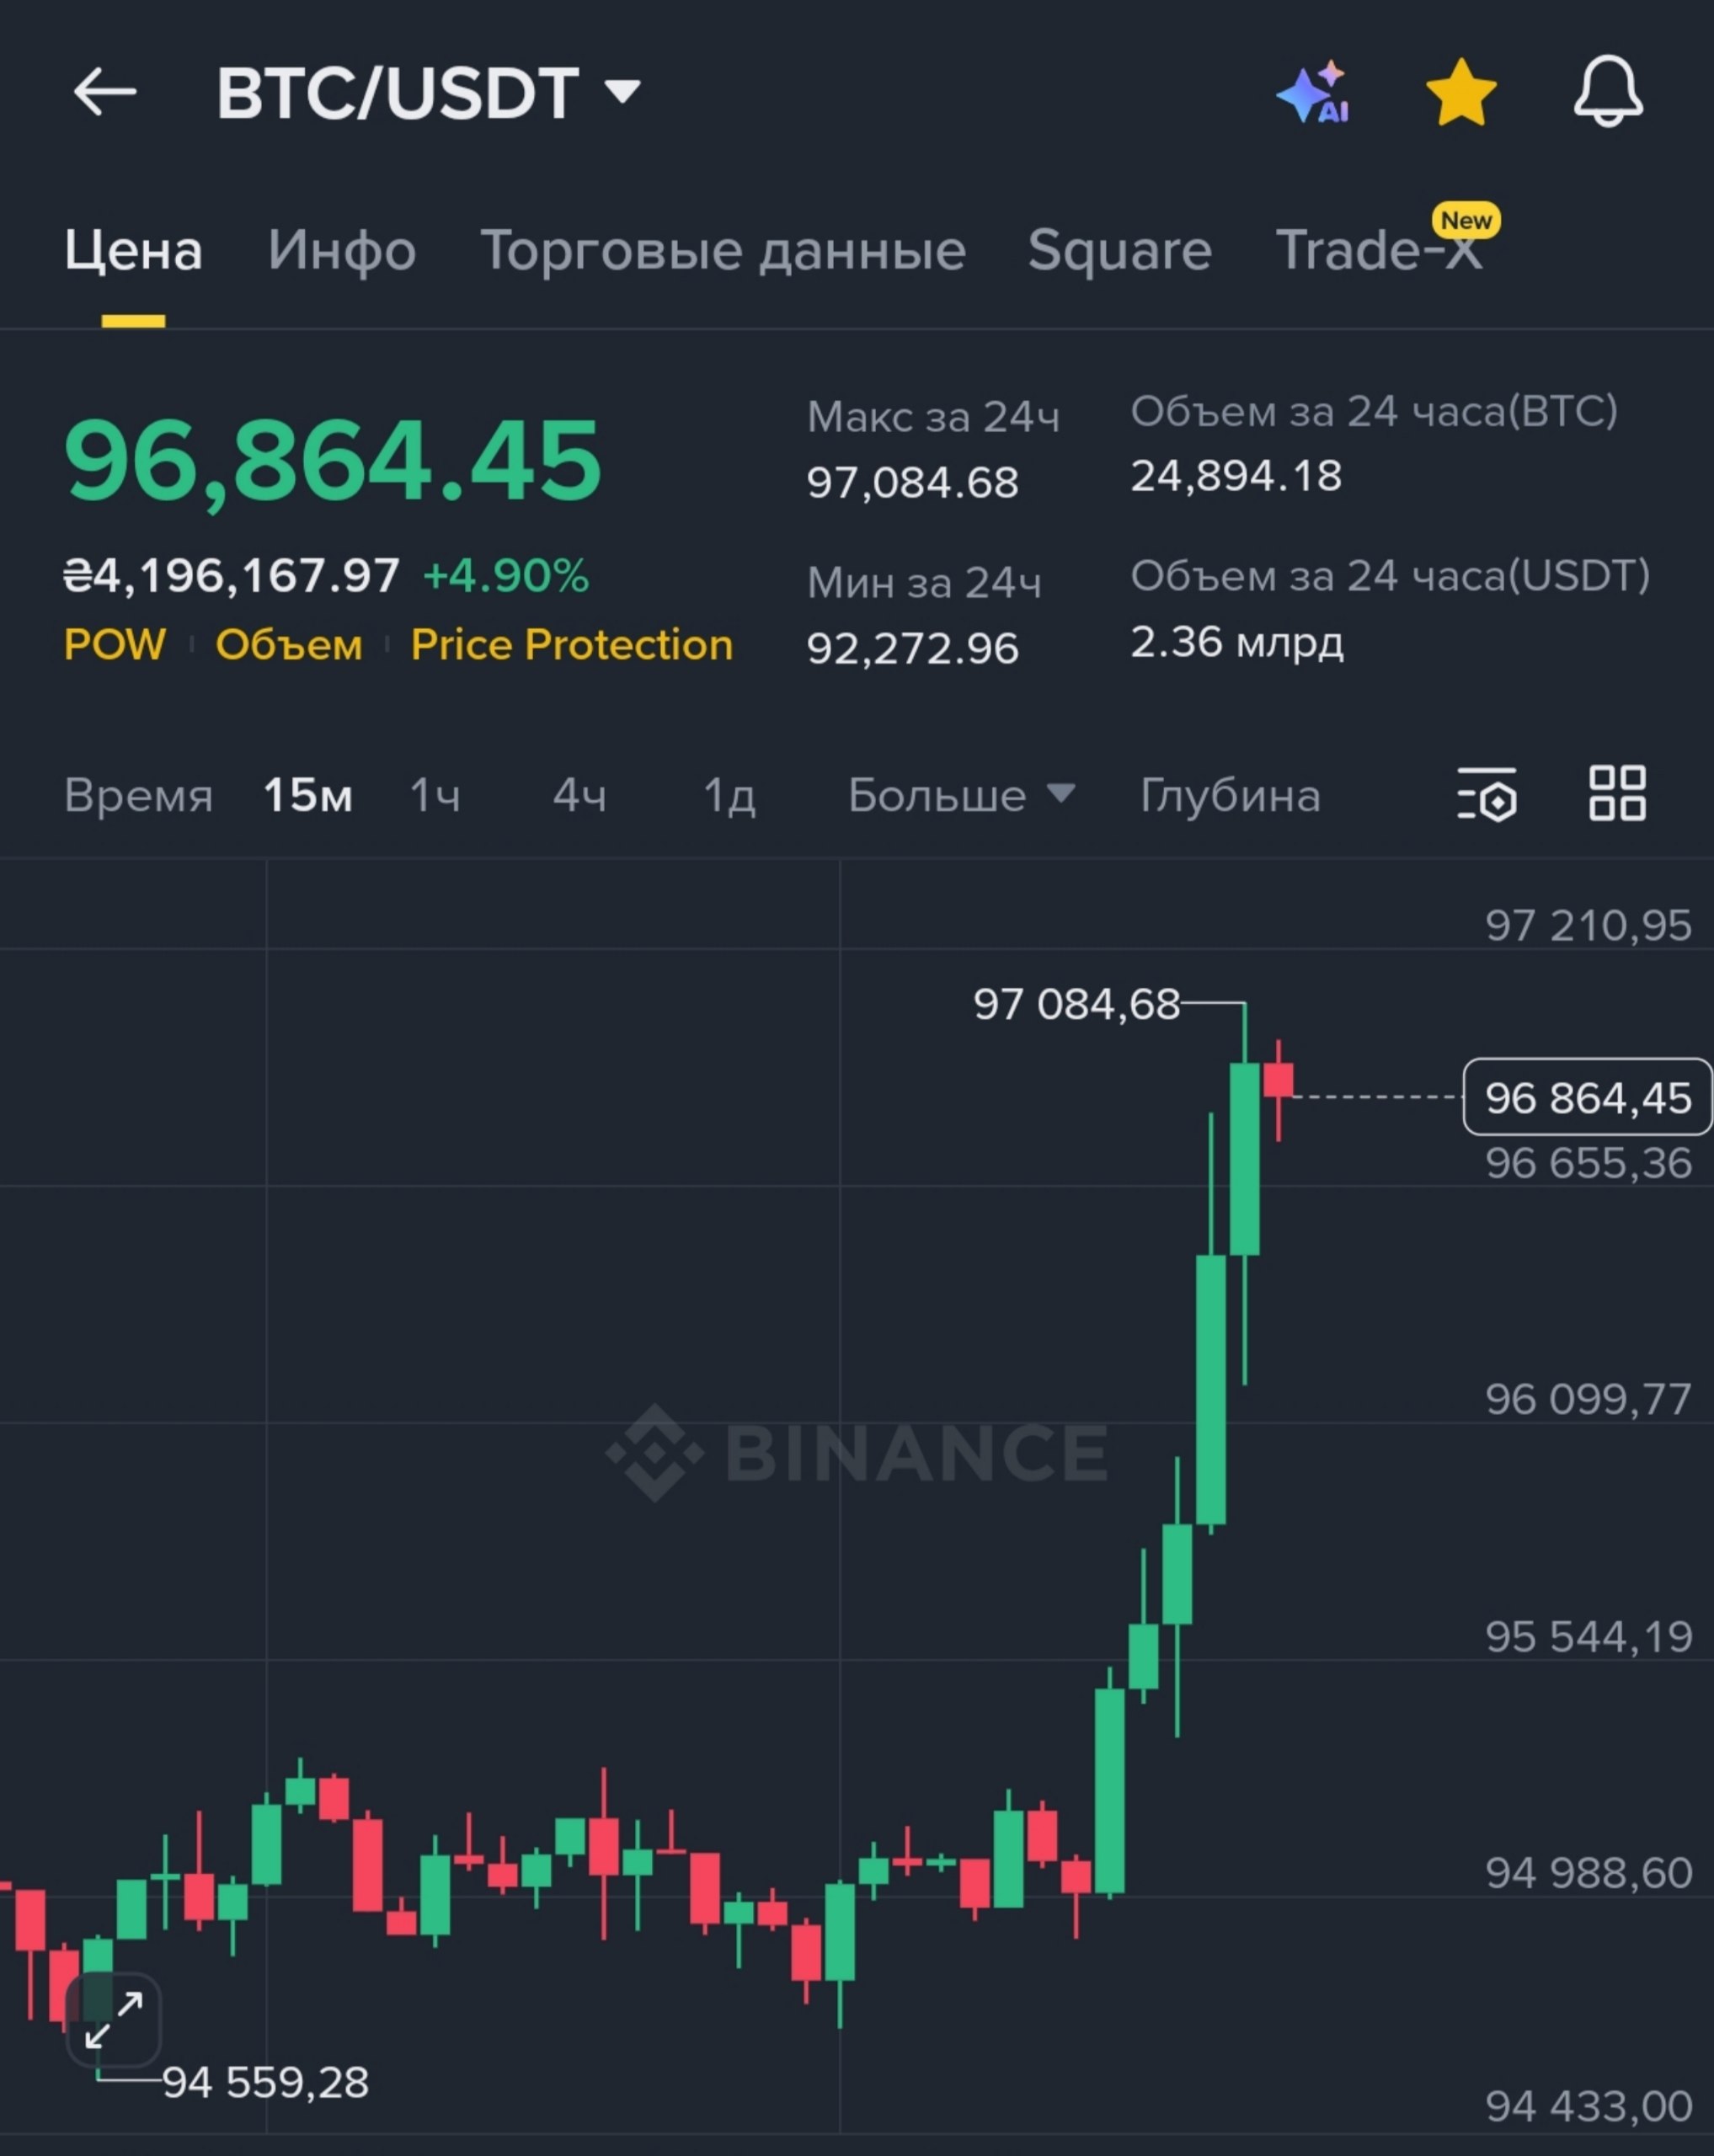Open the Торговые данные tab
The height and width of the screenshot is (2156, 1714).
click(x=723, y=250)
